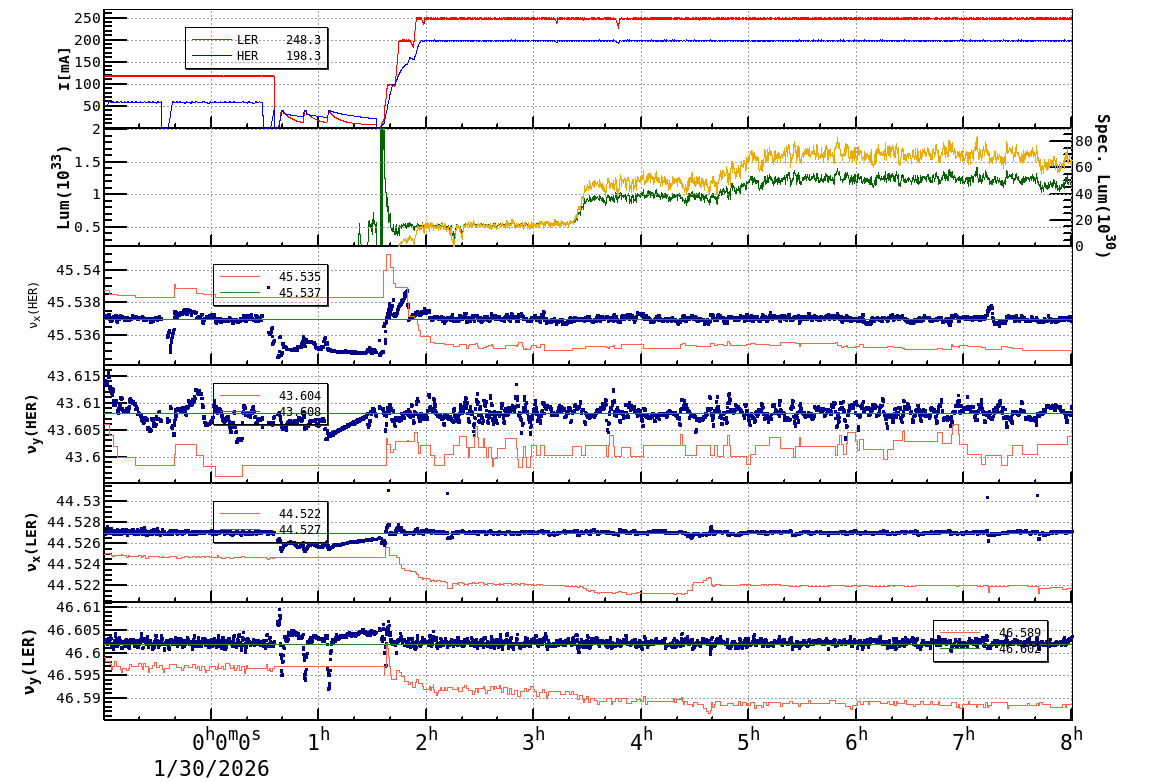Click the 45.537 legend value
Viewport: 1154px width, 782px height.
pyautogui.click(x=300, y=293)
